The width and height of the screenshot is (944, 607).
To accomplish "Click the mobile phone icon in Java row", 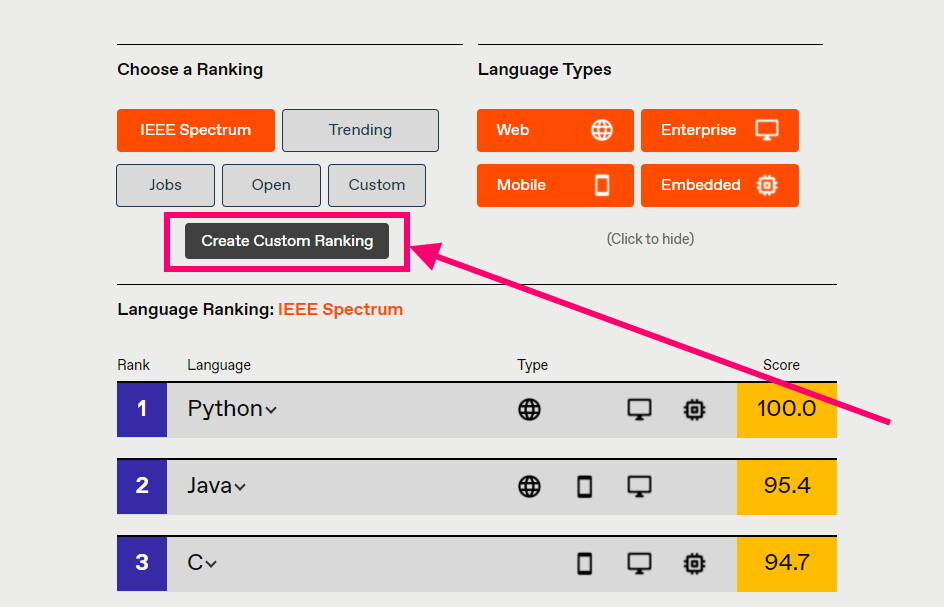I will 585,486.
